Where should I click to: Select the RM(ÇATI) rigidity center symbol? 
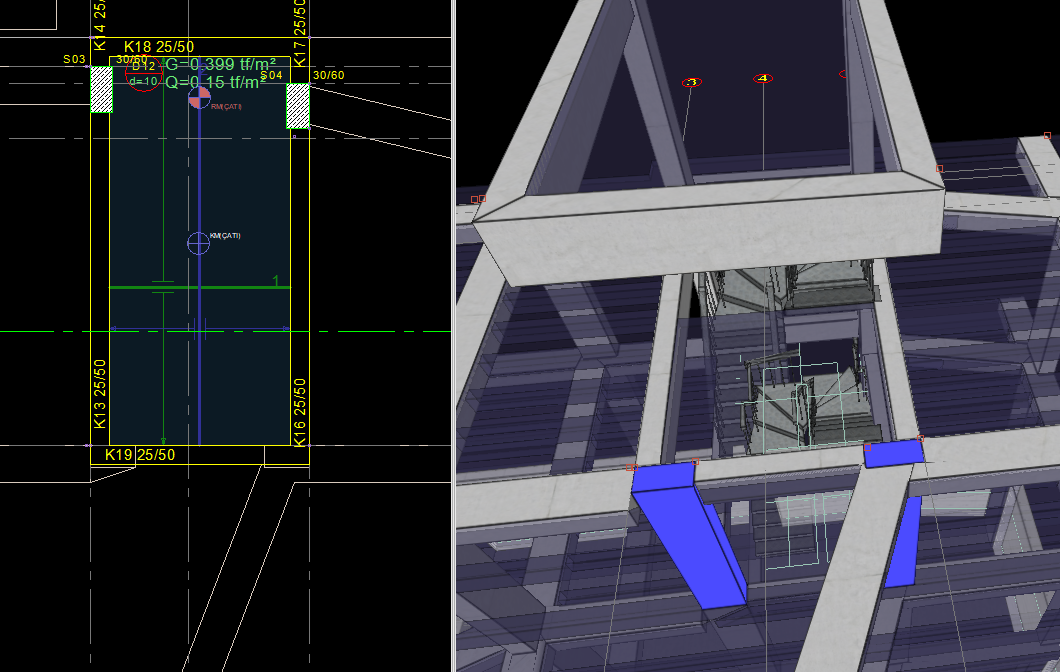tap(199, 97)
